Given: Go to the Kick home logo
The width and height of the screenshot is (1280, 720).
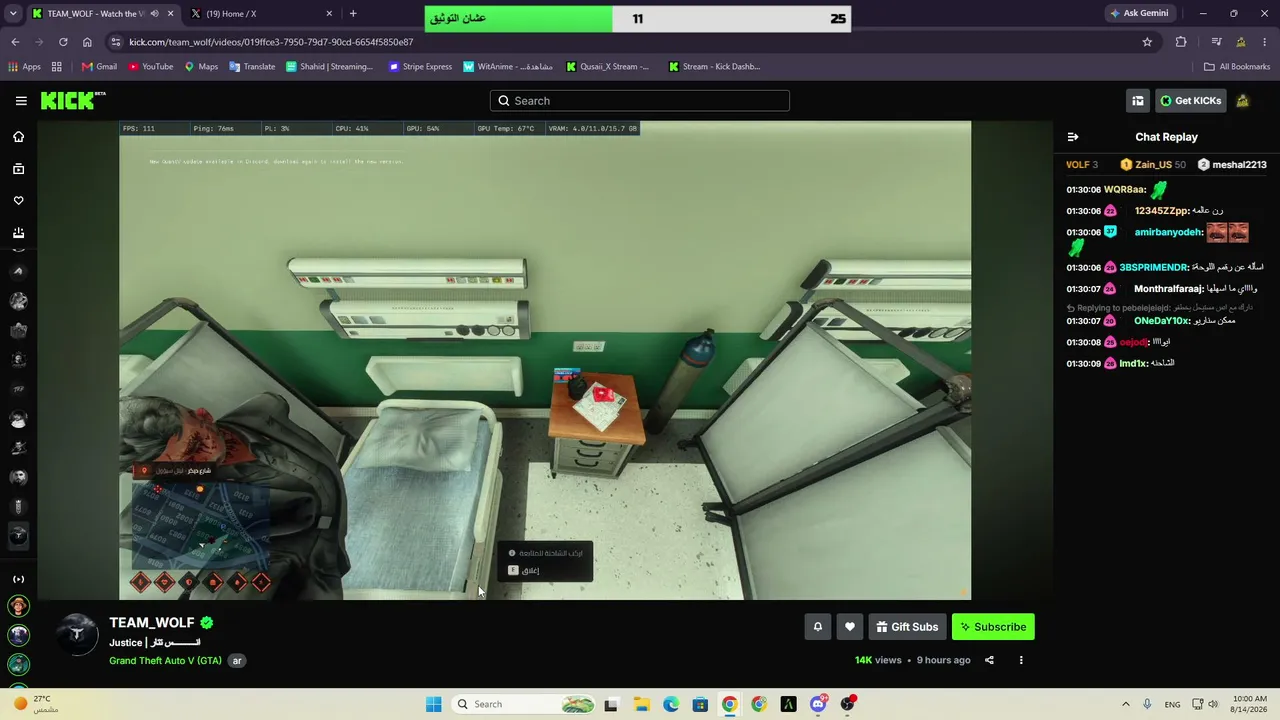Looking at the screenshot, I should [x=73, y=100].
